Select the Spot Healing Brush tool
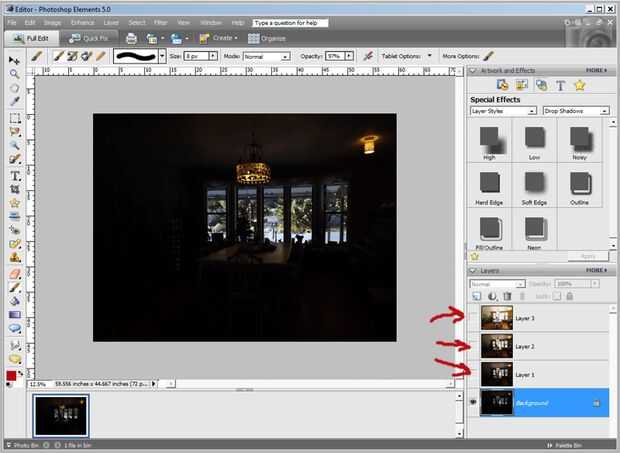This screenshot has height=453, width=620. click(15, 244)
